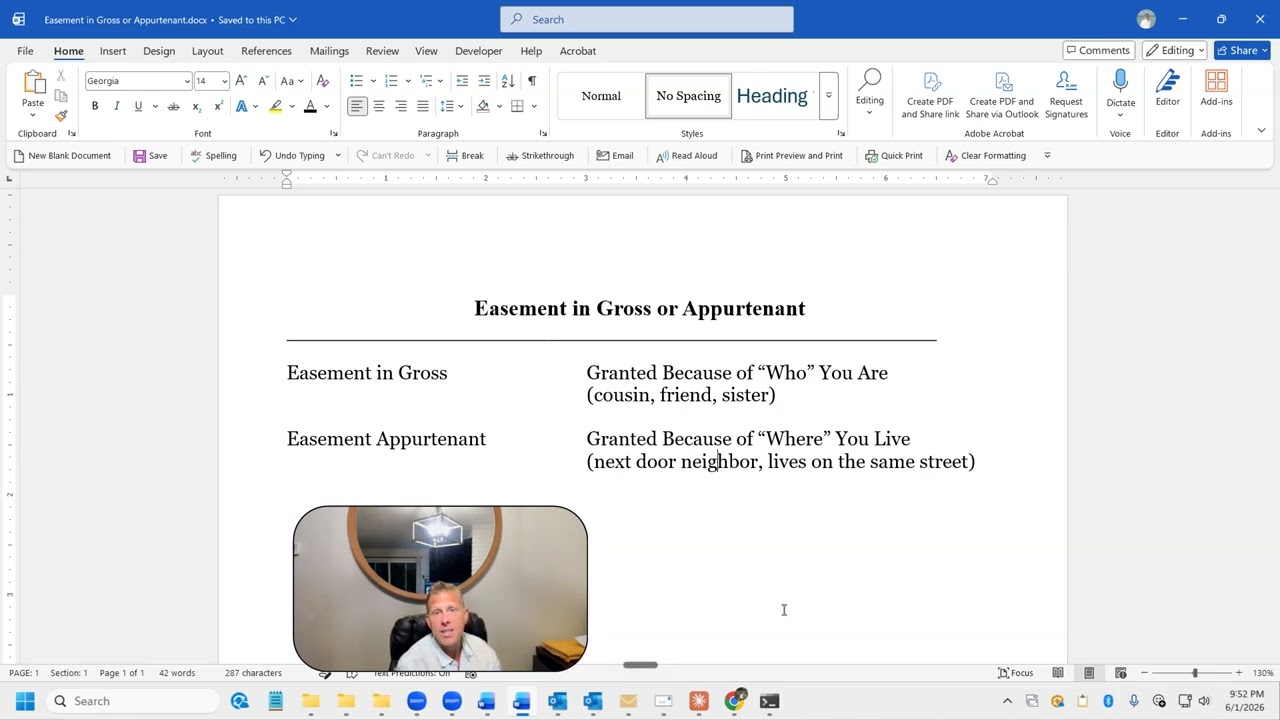Screen dimensions: 1280x720
Task: Click the Subscript icon
Action: tap(197, 106)
